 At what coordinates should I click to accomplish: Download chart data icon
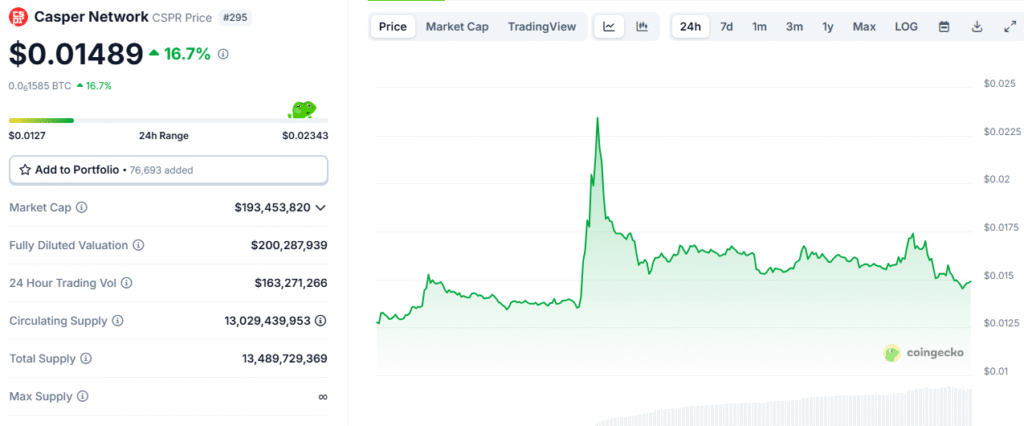(x=977, y=27)
